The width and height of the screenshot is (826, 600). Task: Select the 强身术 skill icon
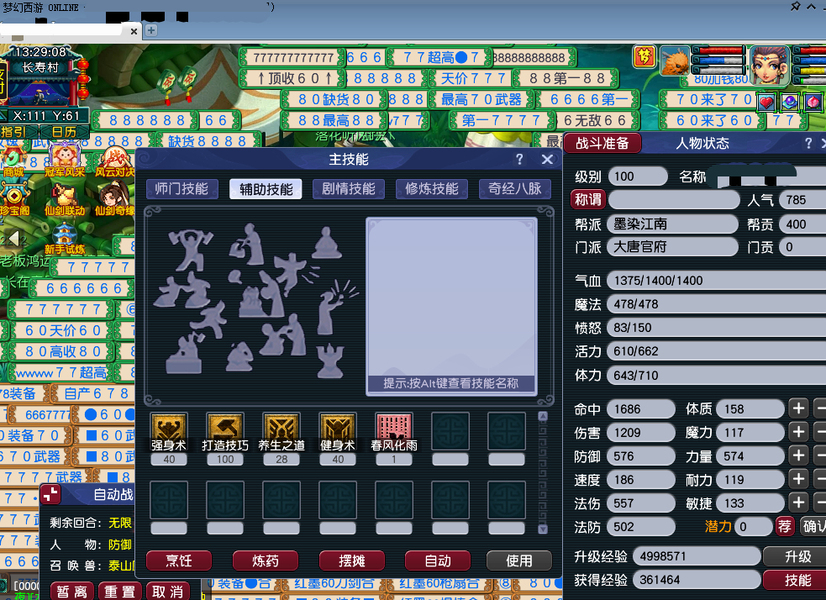(x=169, y=427)
